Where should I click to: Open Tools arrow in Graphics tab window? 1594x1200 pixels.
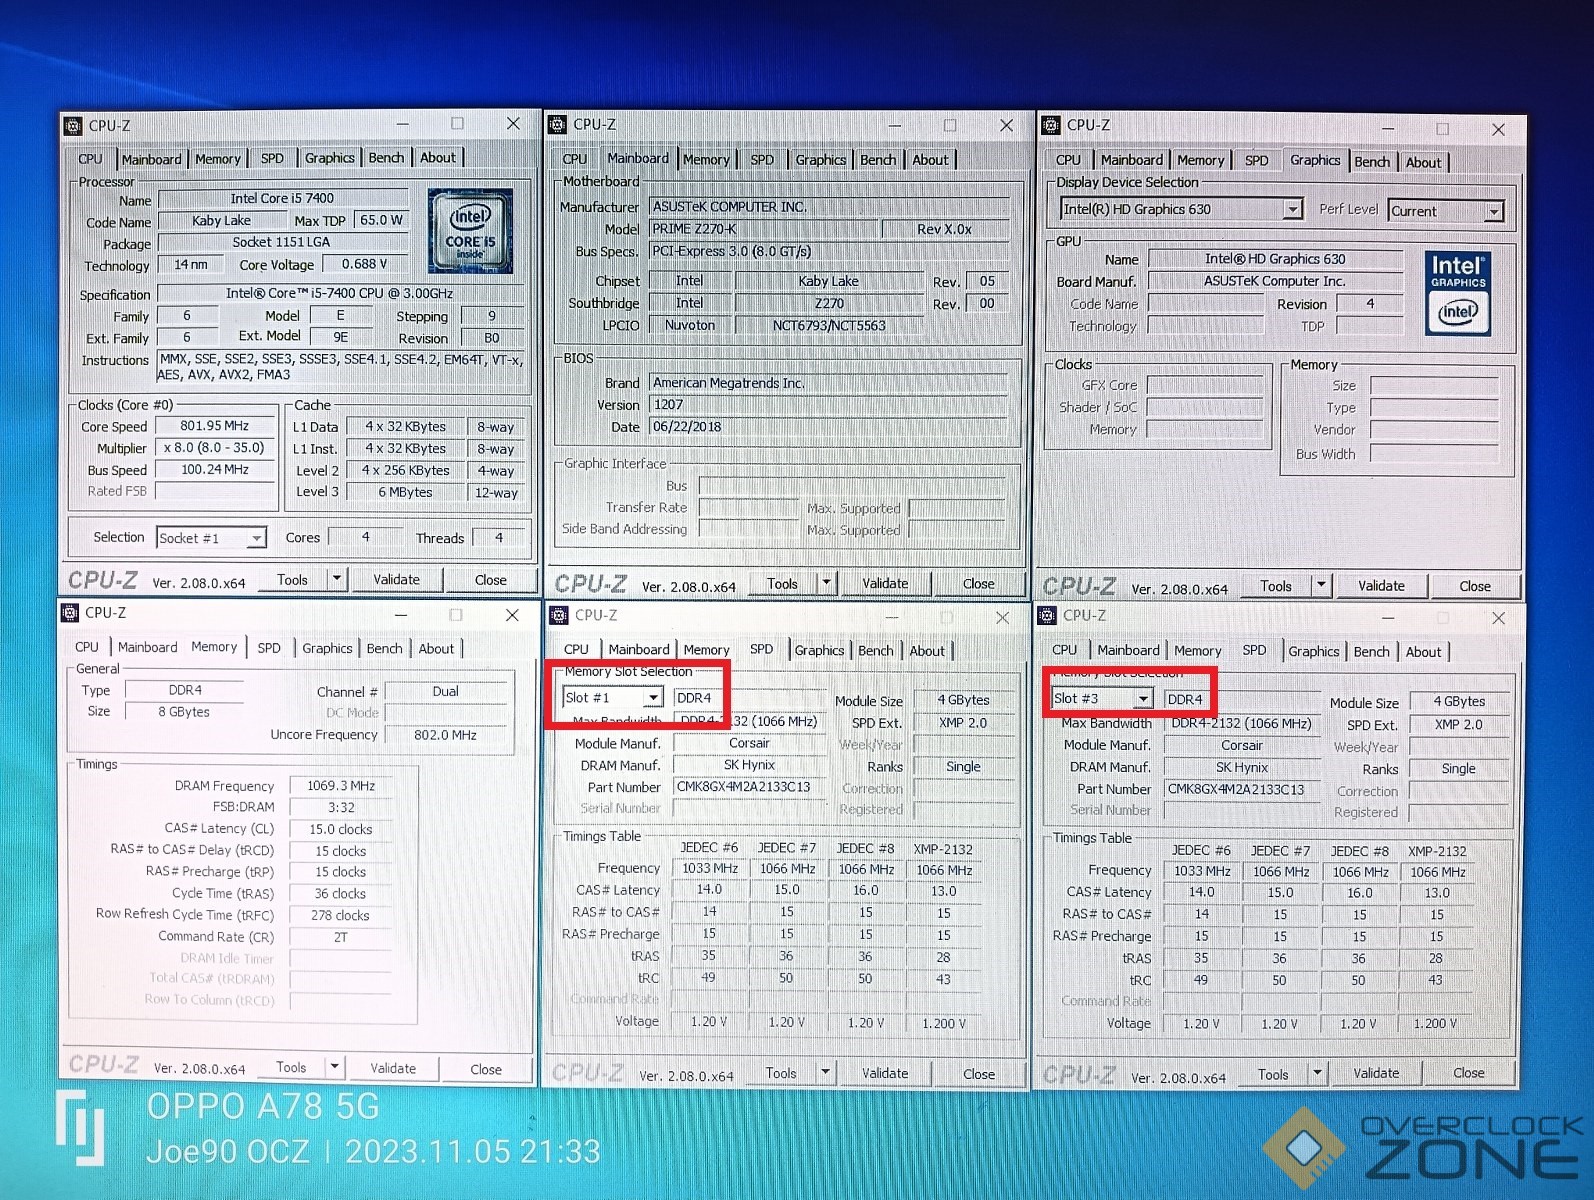coord(1321,585)
